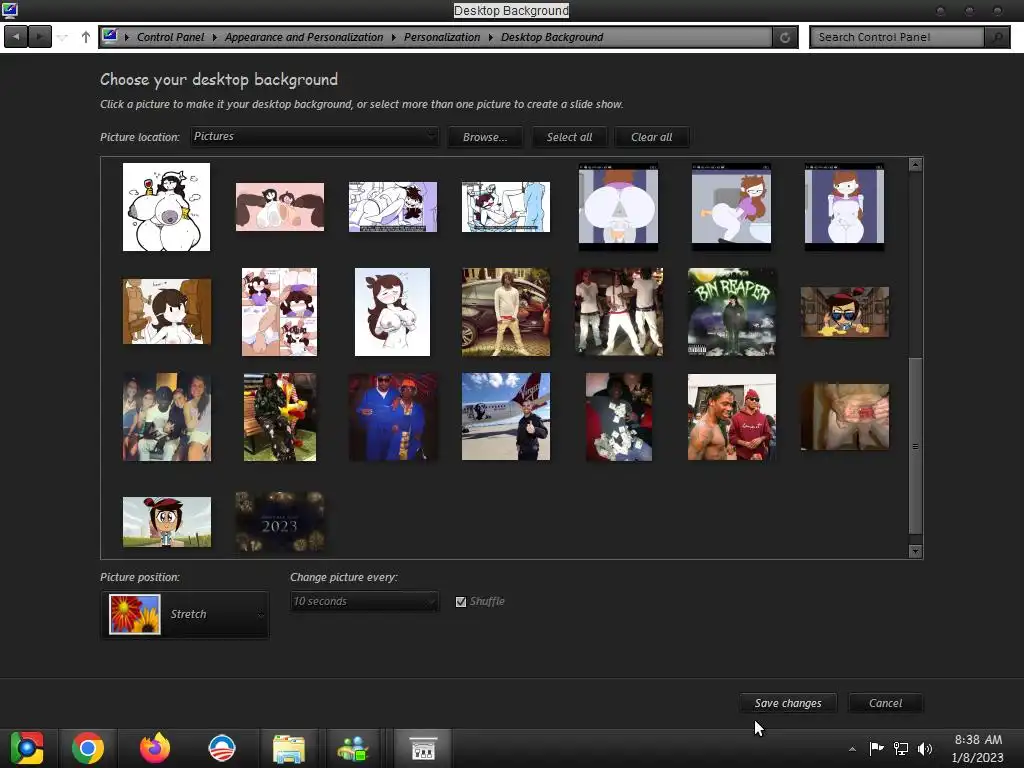This screenshot has height=768, width=1024.
Task: Select the man beside car photo
Action: point(505,312)
